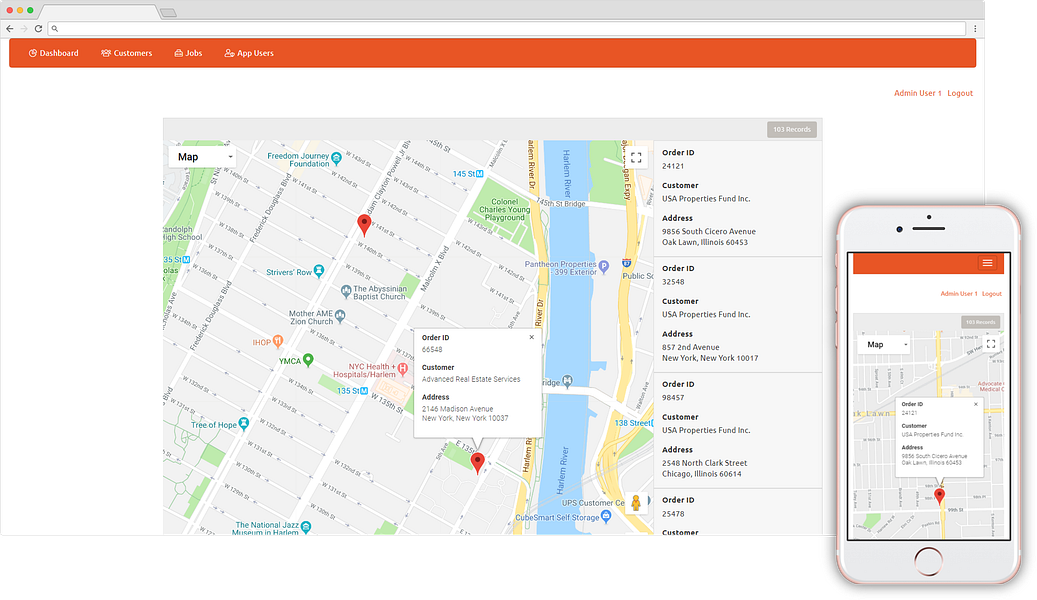Click the NYC Health + Hospitals/Harlem marker
Image resolution: width=1037 pixels, height=600 pixels.
point(402,368)
